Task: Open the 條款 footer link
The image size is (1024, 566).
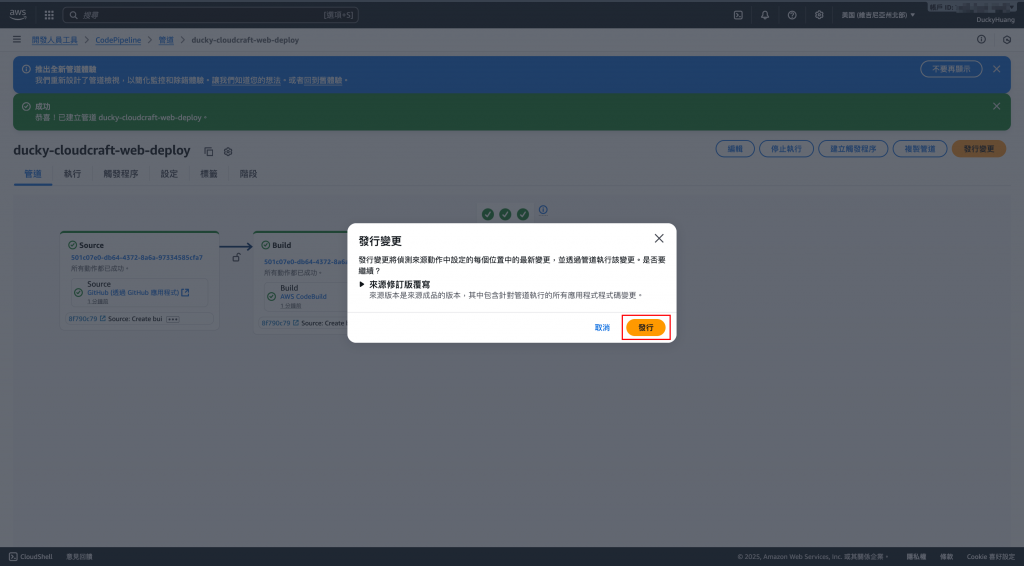Action: click(946, 557)
